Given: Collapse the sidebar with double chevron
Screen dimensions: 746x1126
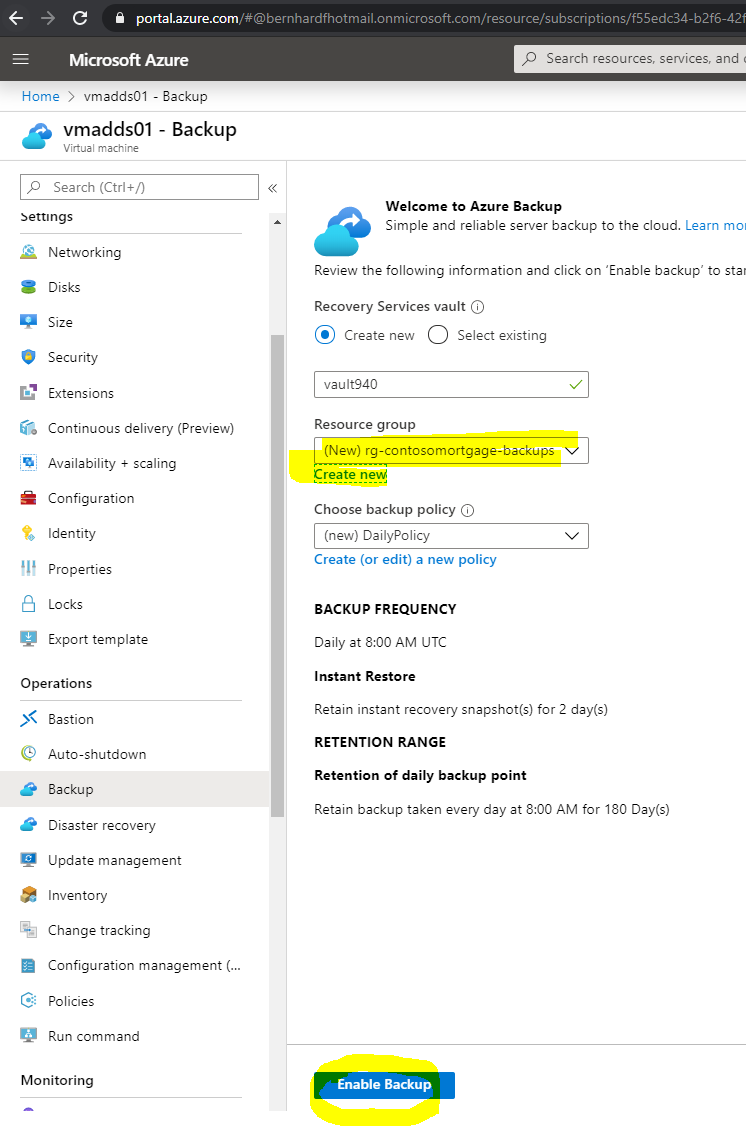Looking at the screenshot, I should (273, 188).
